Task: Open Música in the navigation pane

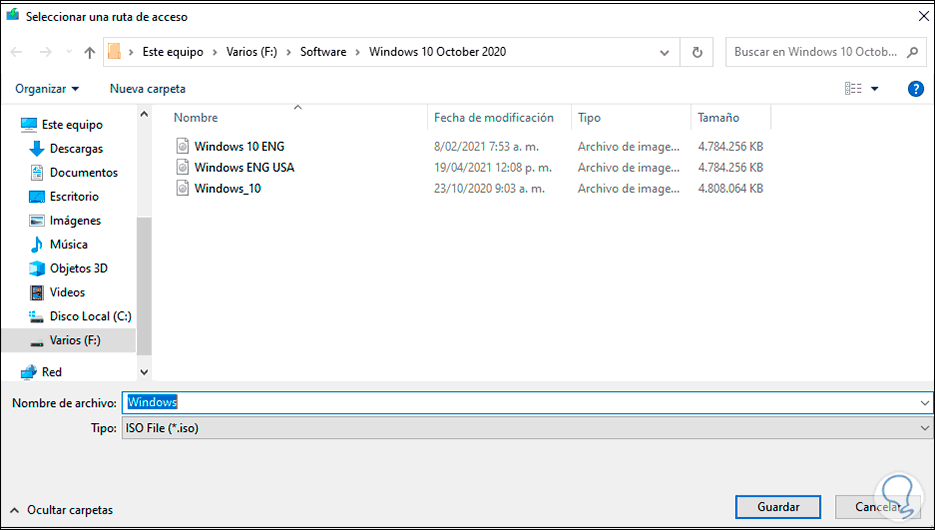Action: pos(69,244)
